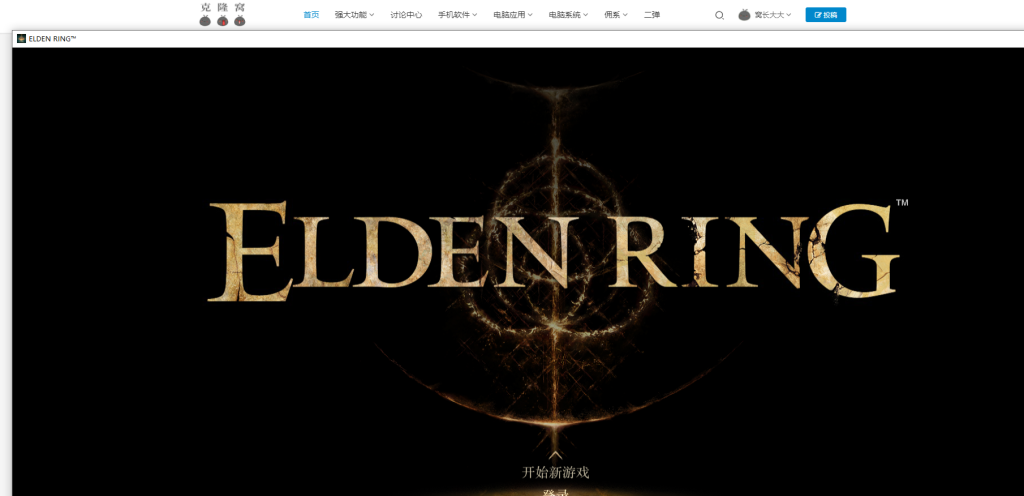
Task: Click the 窝长大大 user avatar icon
Action: pos(744,14)
